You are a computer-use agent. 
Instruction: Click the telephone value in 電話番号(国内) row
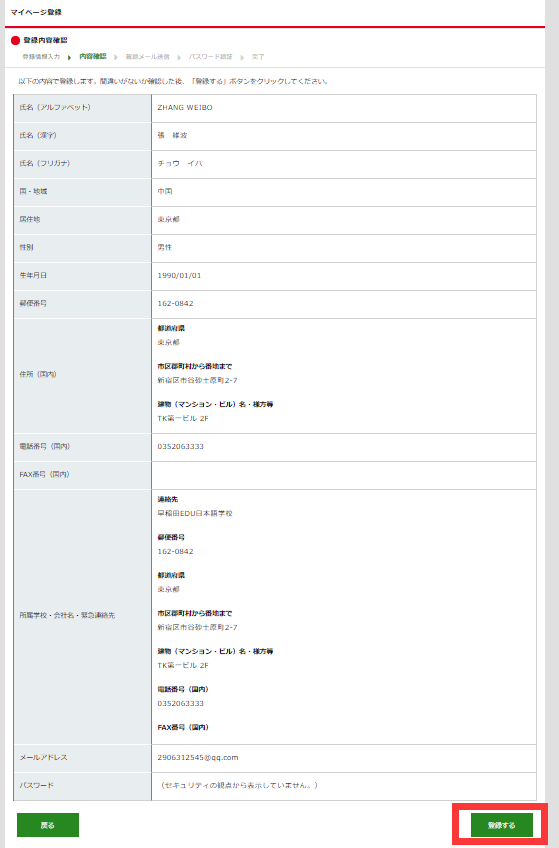[x=181, y=447]
